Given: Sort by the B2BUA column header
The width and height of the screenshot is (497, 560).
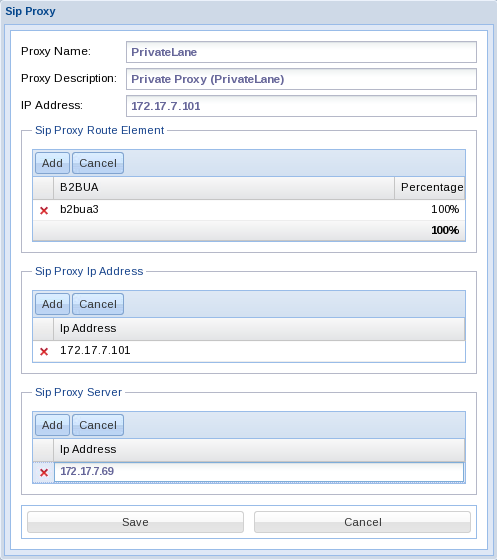Looking at the screenshot, I should (x=224, y=188).
